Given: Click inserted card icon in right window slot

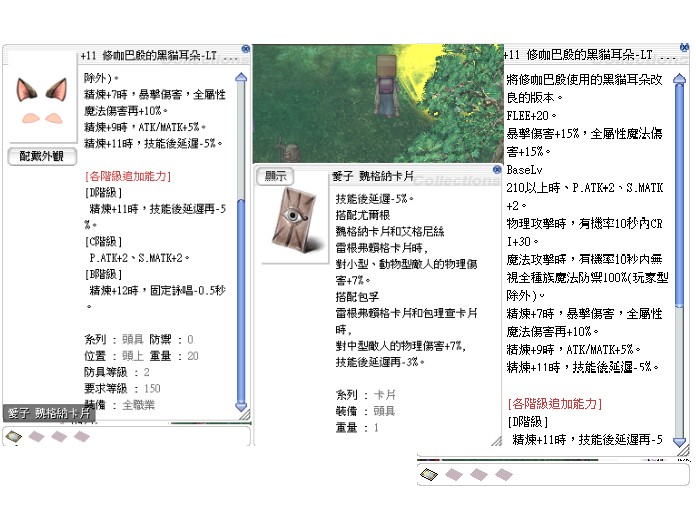Looking at the screenshot, I should [x=429, y=475].
